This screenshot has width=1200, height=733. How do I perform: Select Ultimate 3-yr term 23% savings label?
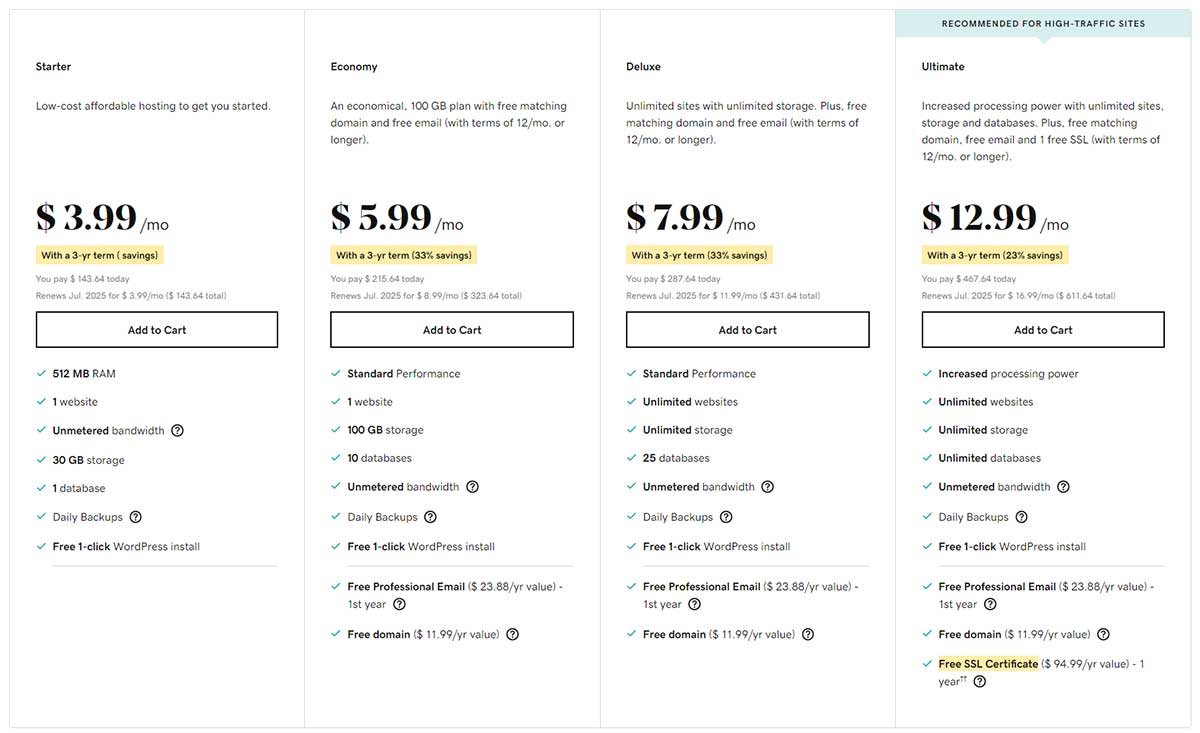point(995,255)
